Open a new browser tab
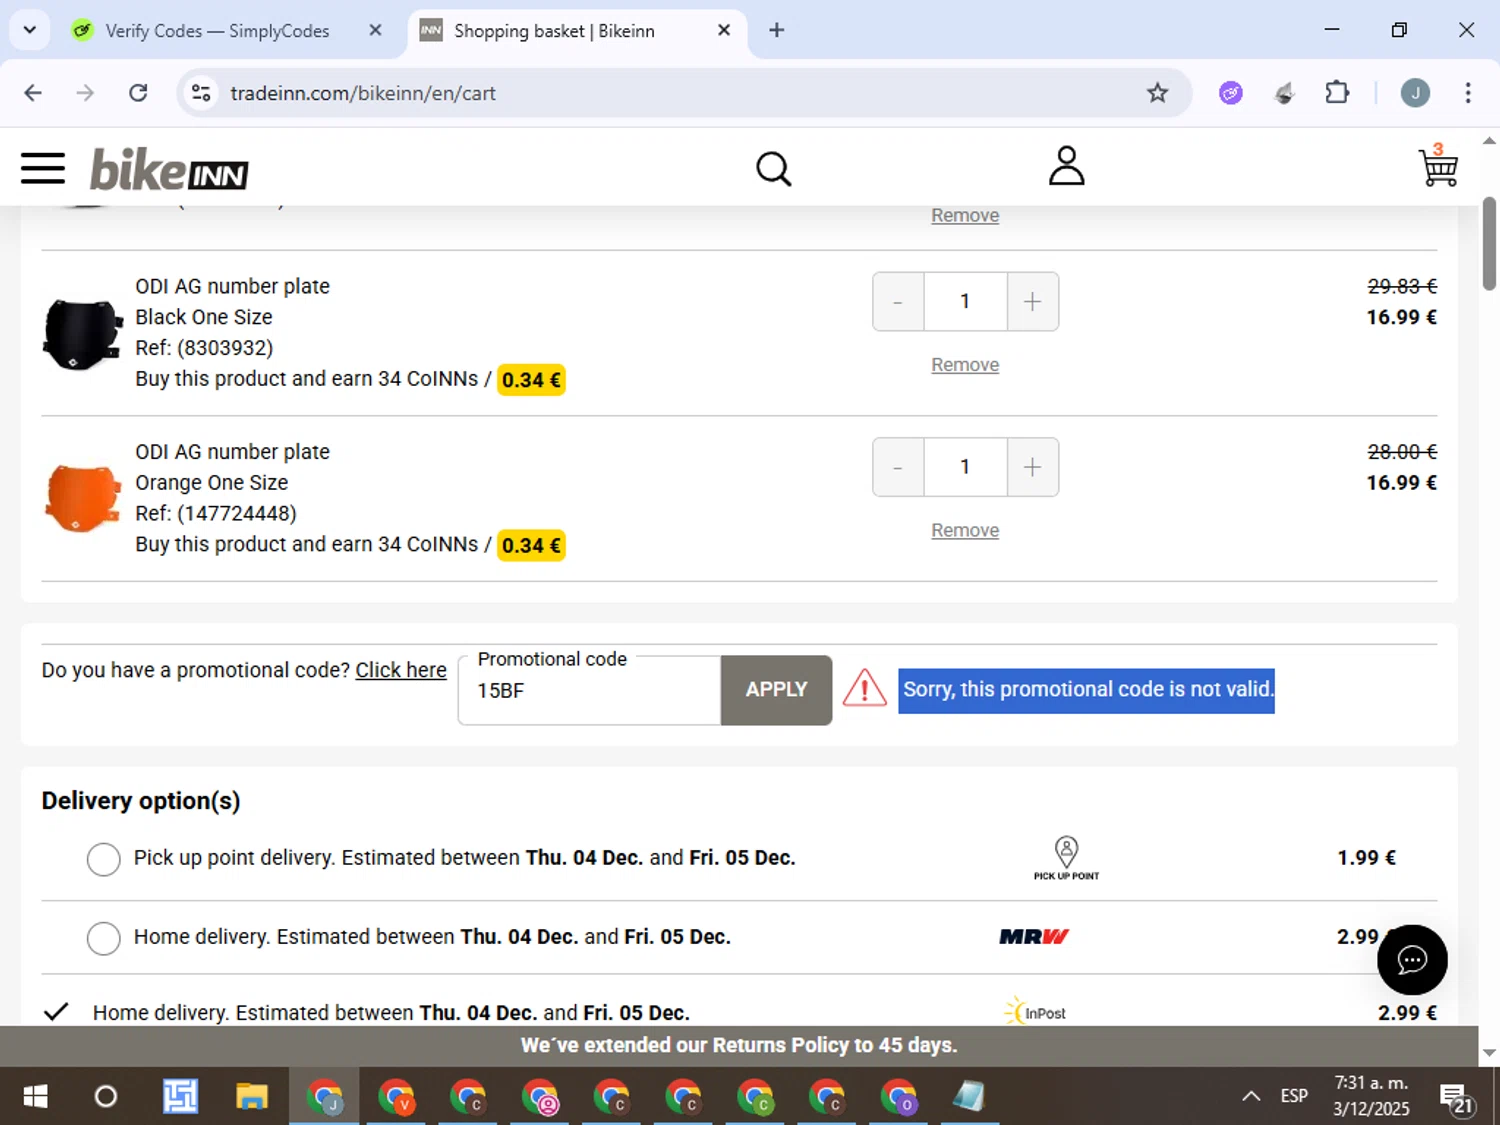1500x1125 pixels. [777, 30]
